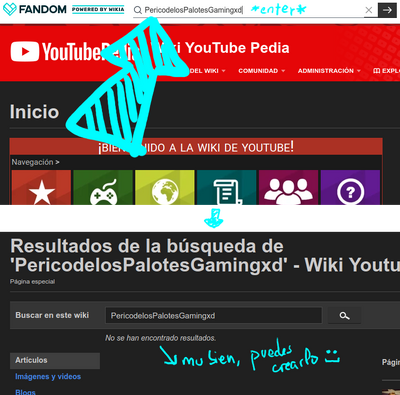Viewport: 400px width, 395px height.
Task: Open the EXPLORAR menu with book icon
Action: 386,71
